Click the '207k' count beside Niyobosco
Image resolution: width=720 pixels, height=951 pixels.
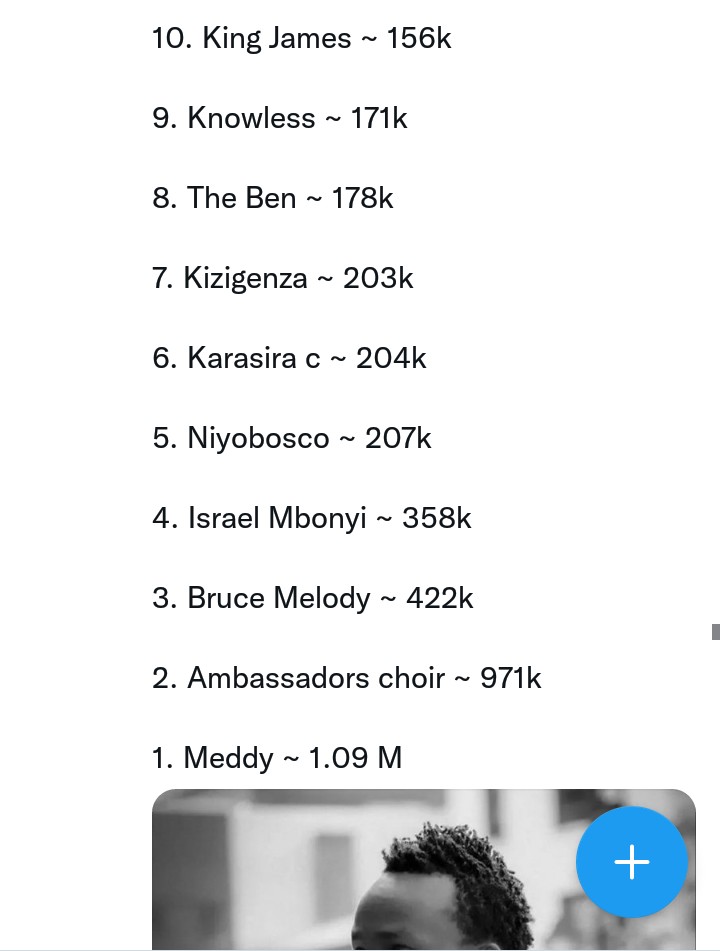[398, 438]
